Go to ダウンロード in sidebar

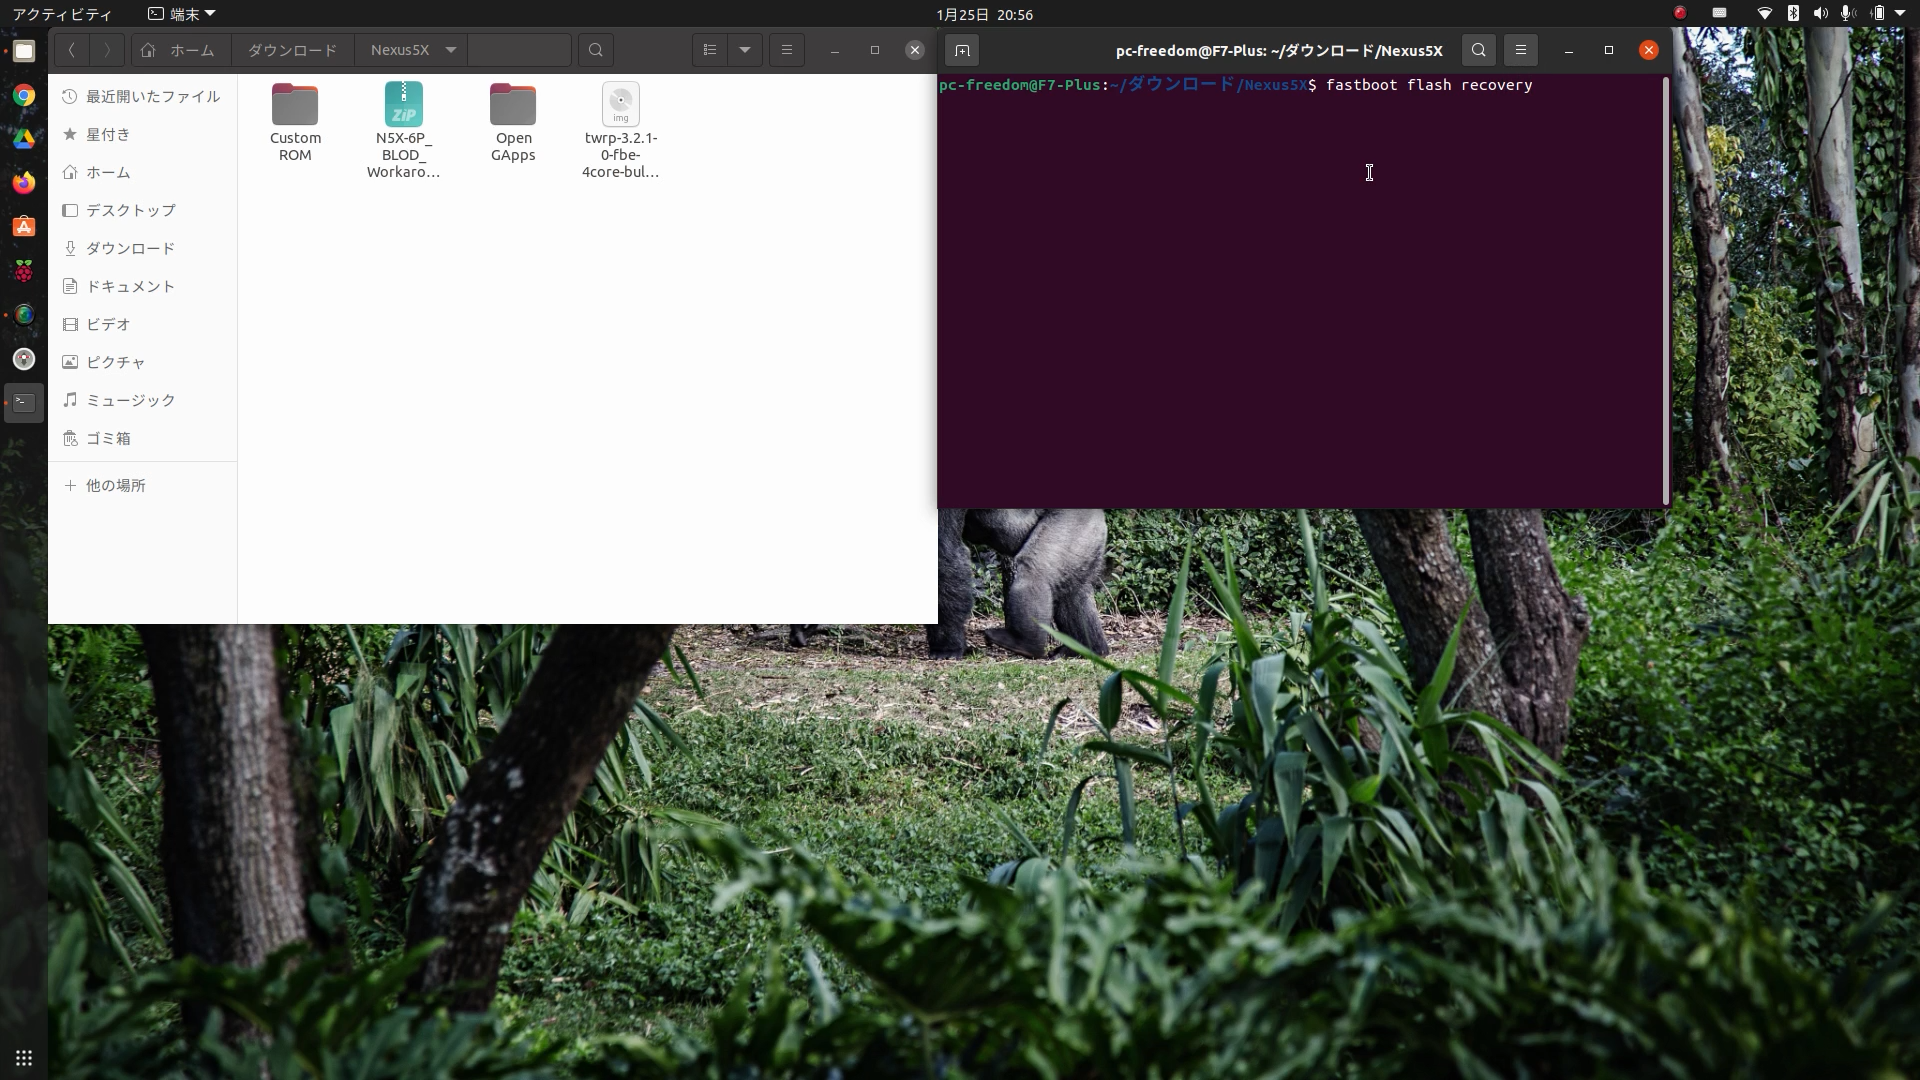pyautogui.click(x=130, y=248)
